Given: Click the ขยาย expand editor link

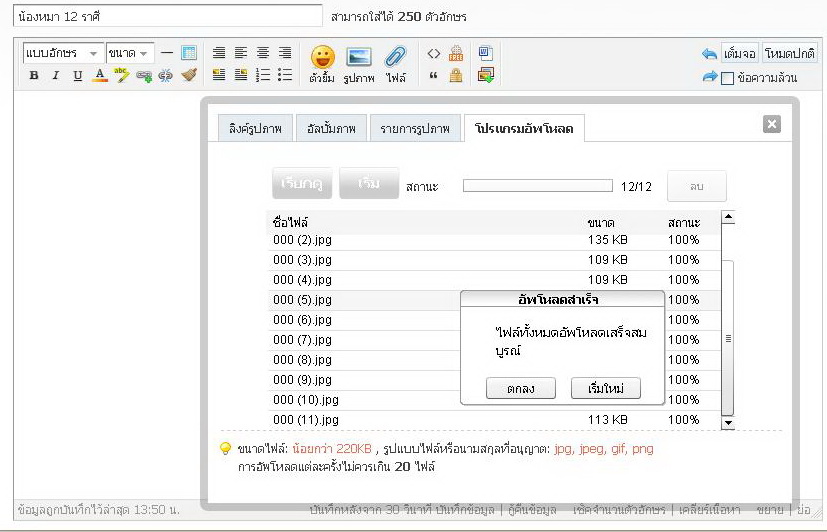Looking at the screenshot, I should coord(770,510).
